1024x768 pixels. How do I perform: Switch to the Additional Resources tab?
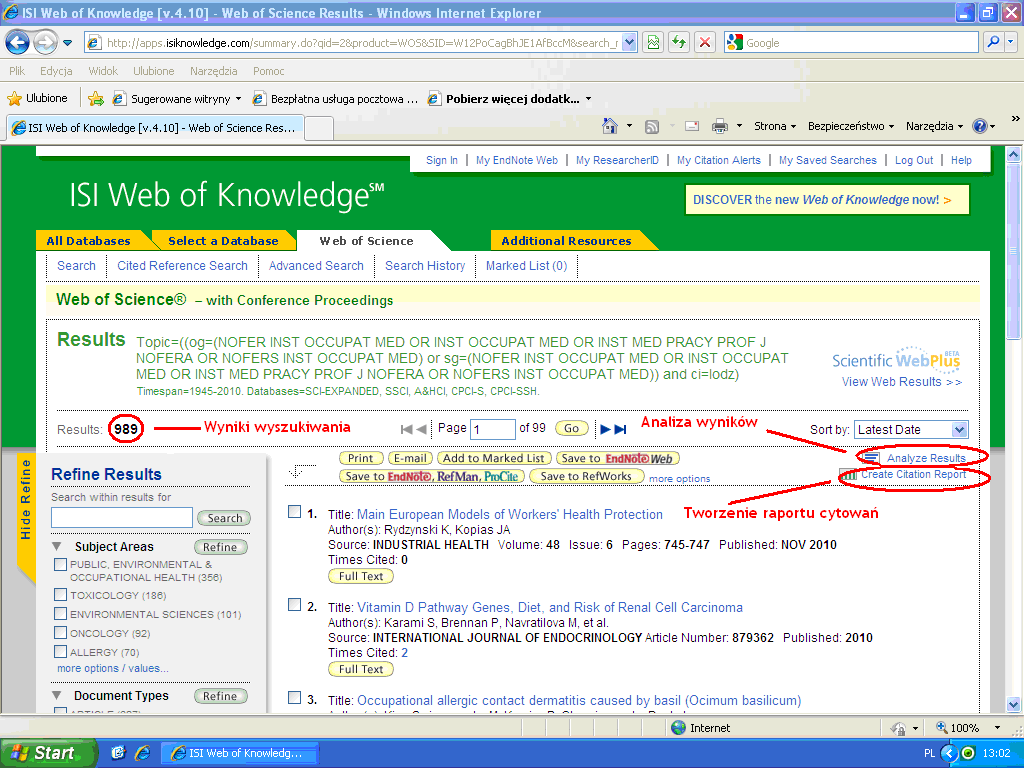(x=566, y=241)
